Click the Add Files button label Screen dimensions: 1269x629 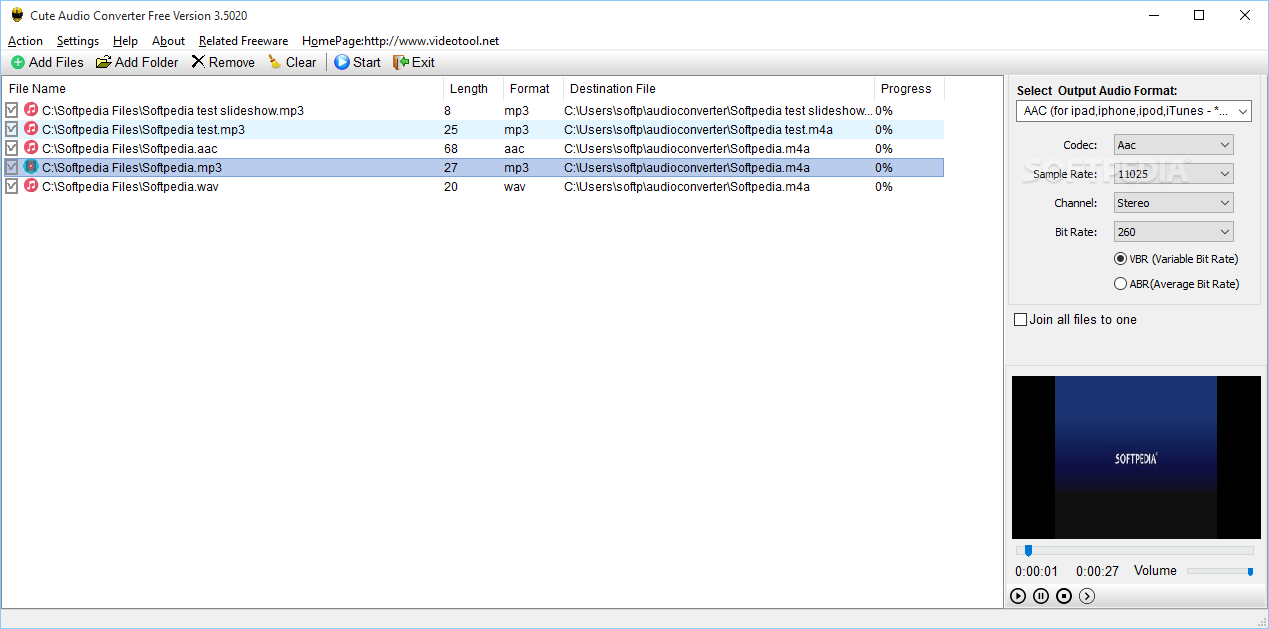tap(56, 62)
